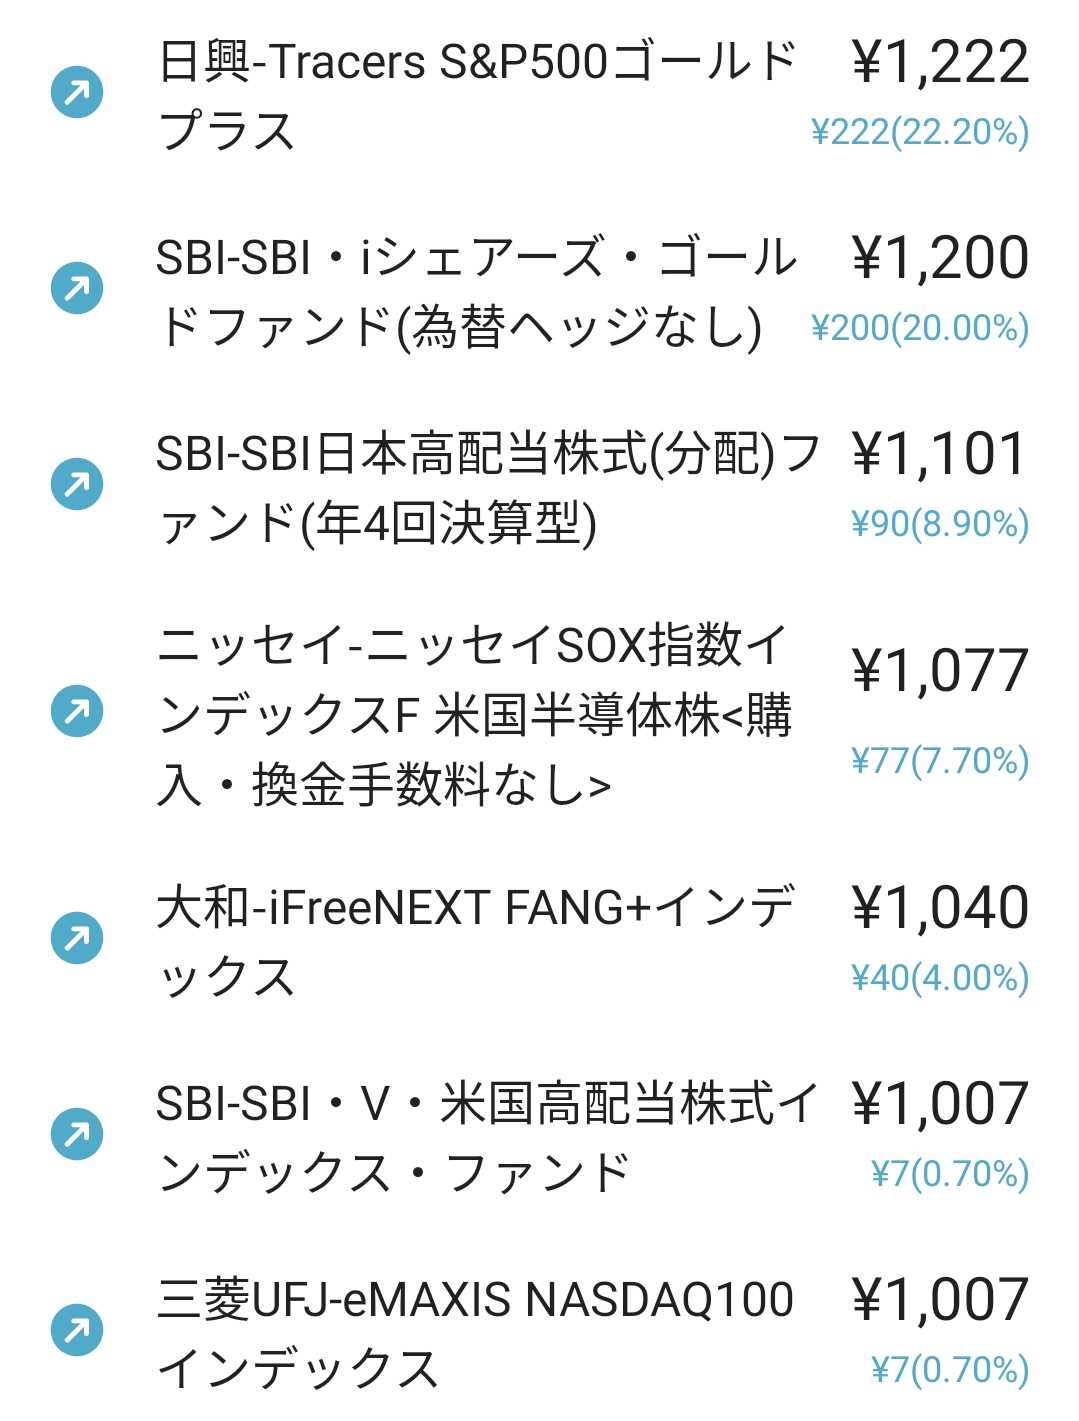
Task: Tap the arrow icon beside SBI日本高配当株式ファンド
Action: (77, 485)
